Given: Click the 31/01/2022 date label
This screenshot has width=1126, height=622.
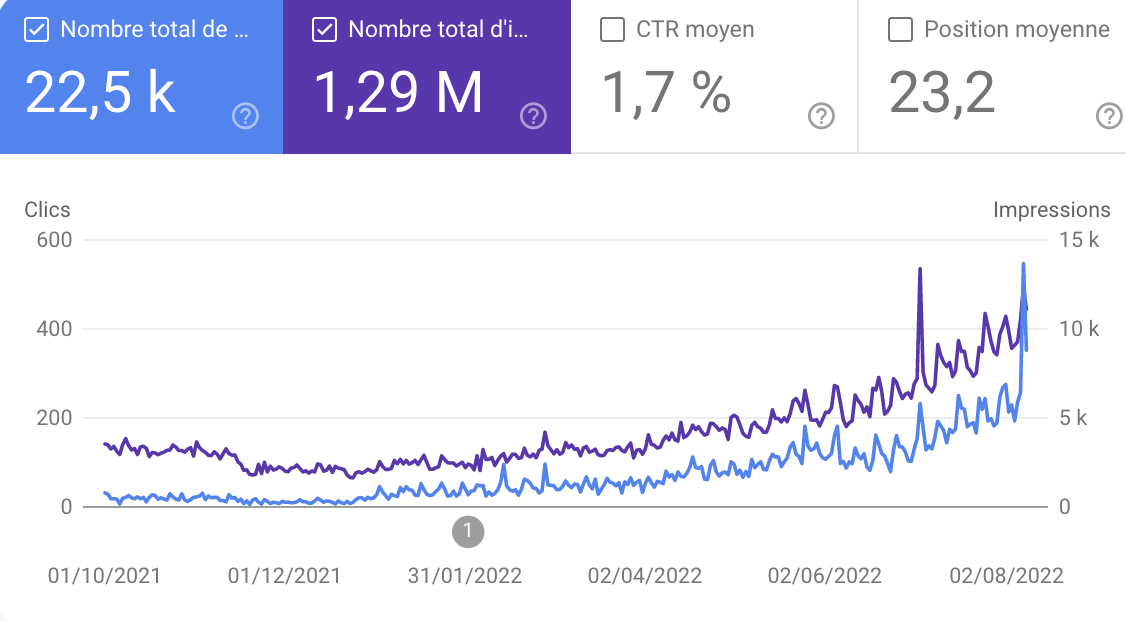Looking at the screenshot, I should tap(465, 576).
